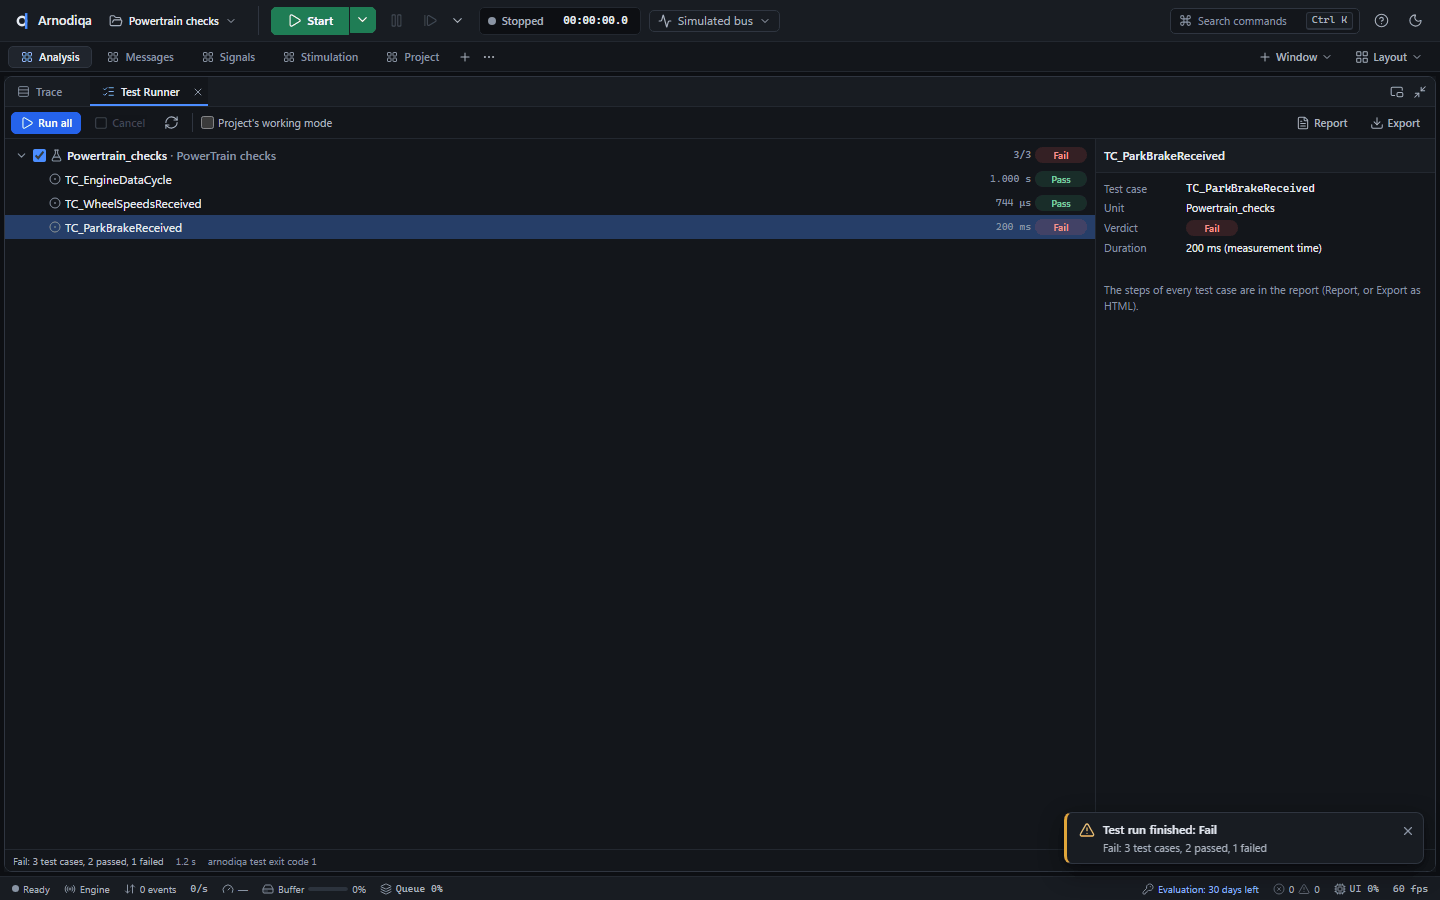The height and width of the screenshot is (900, 1440).
Task: Click the Engine status indicator
Action: click(x=87, y=889)
